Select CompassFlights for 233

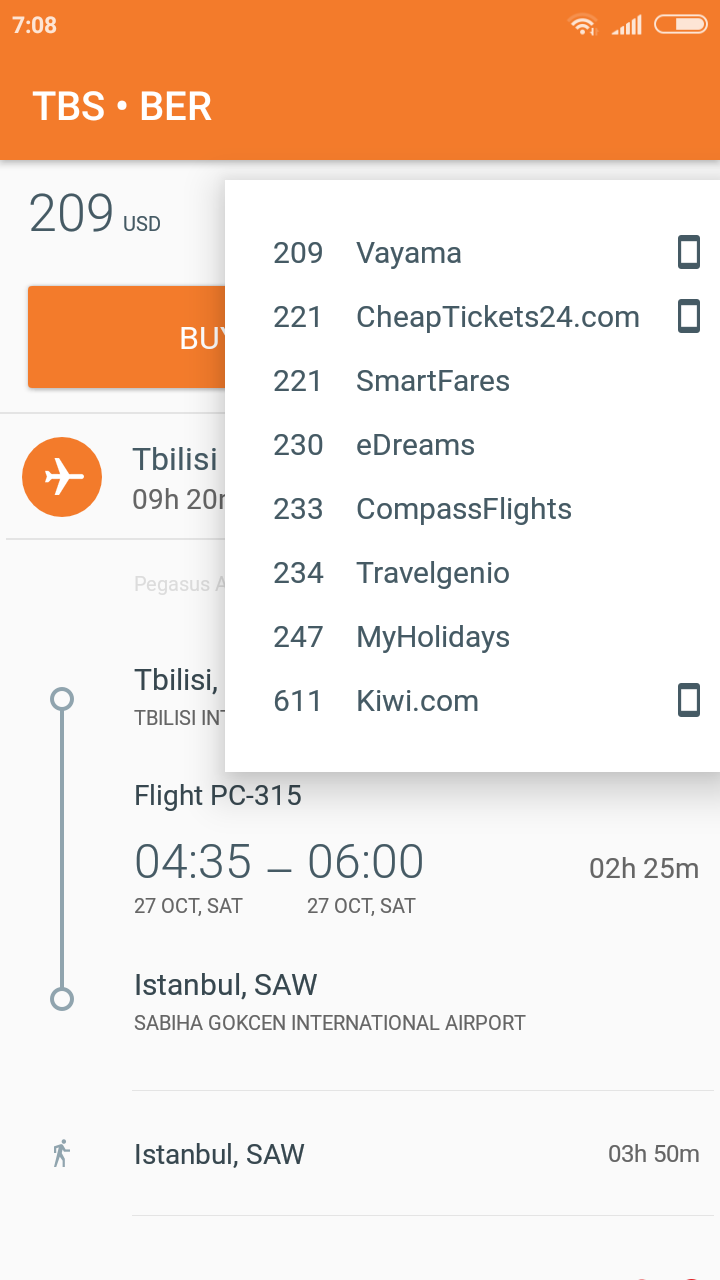pyautogui.click(x=463, y=509)
